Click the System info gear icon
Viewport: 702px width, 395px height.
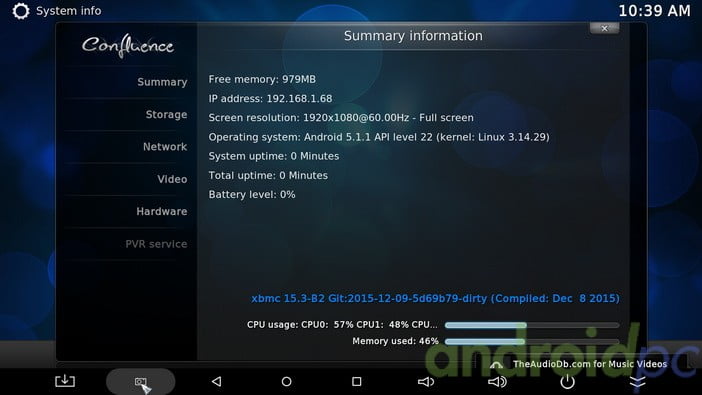coord(21,11)
